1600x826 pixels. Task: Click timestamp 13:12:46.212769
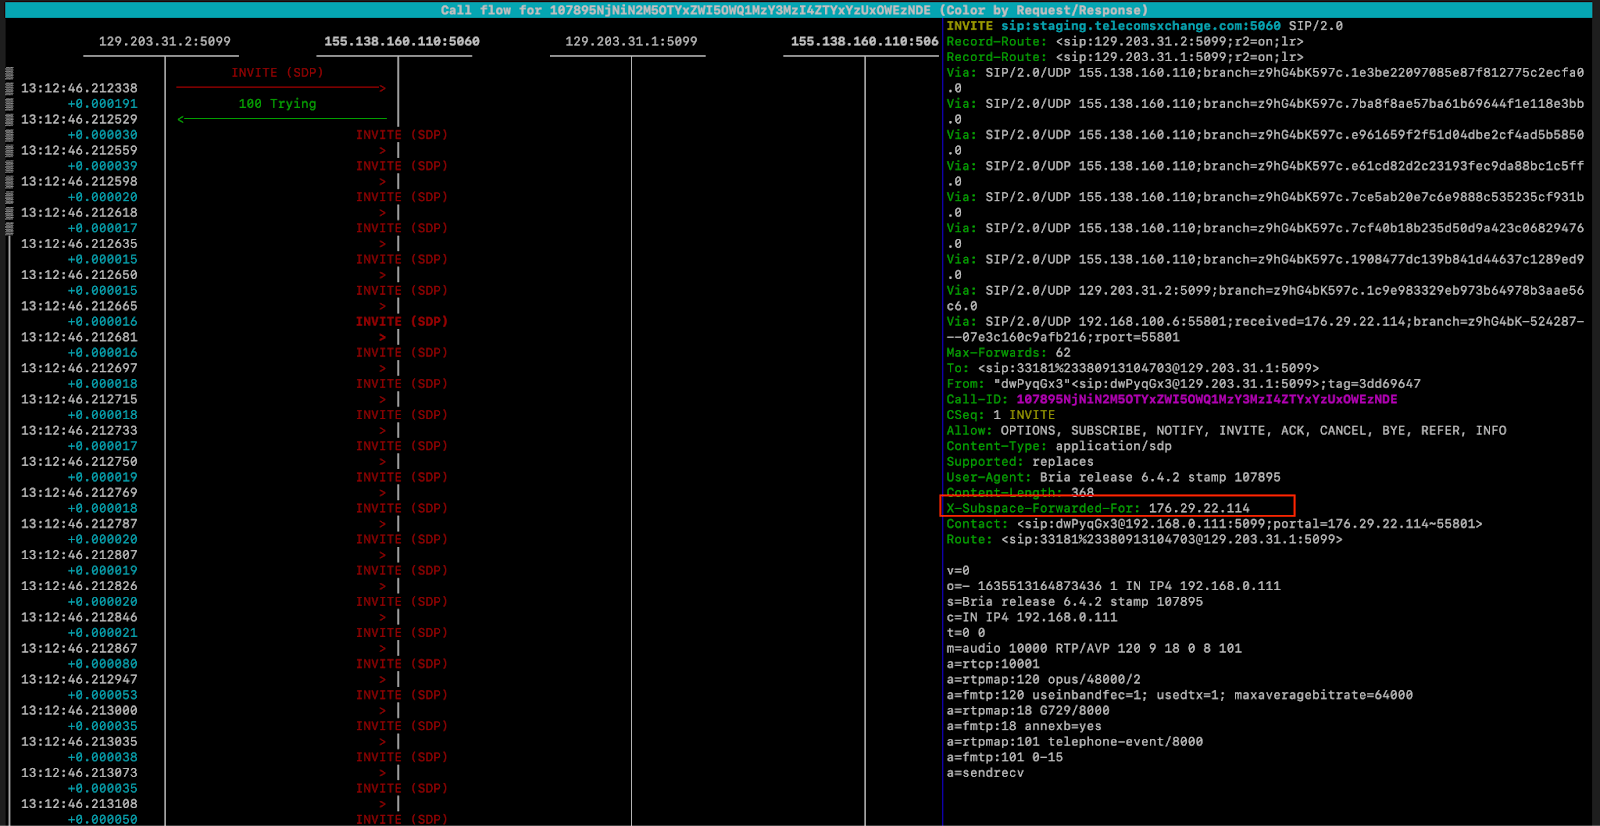[x=79, y=492]
